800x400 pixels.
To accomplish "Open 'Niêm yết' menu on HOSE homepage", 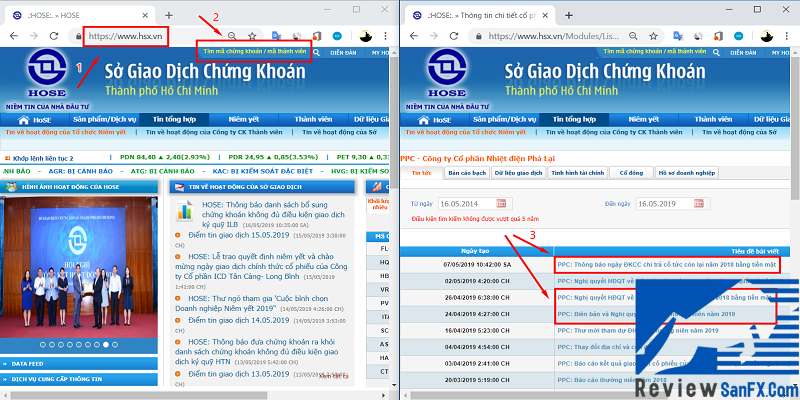I will (244, 119).
